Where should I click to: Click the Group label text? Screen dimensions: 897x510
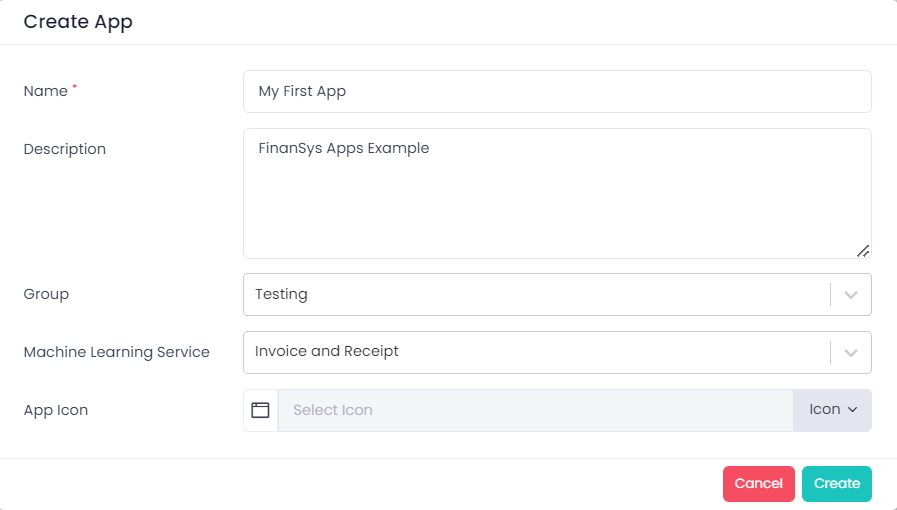pos(46,295)
